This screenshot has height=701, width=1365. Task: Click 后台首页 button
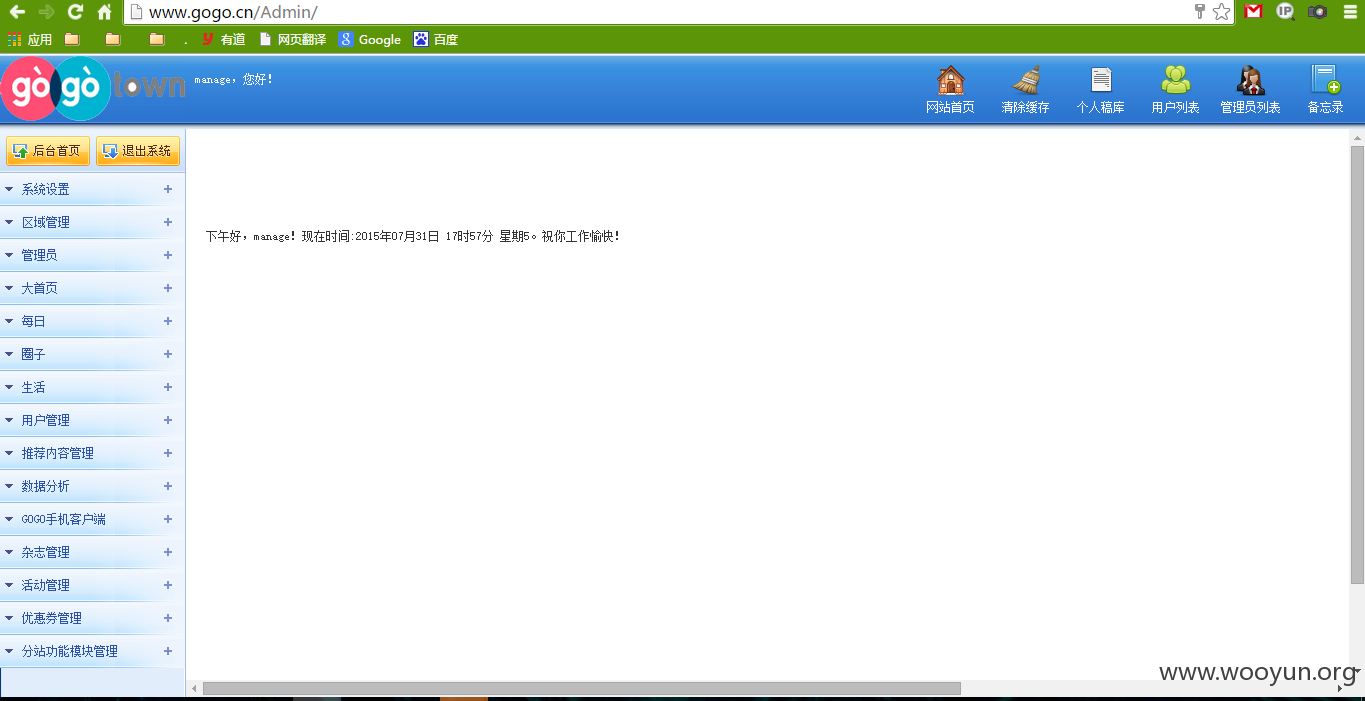[48, 151]
